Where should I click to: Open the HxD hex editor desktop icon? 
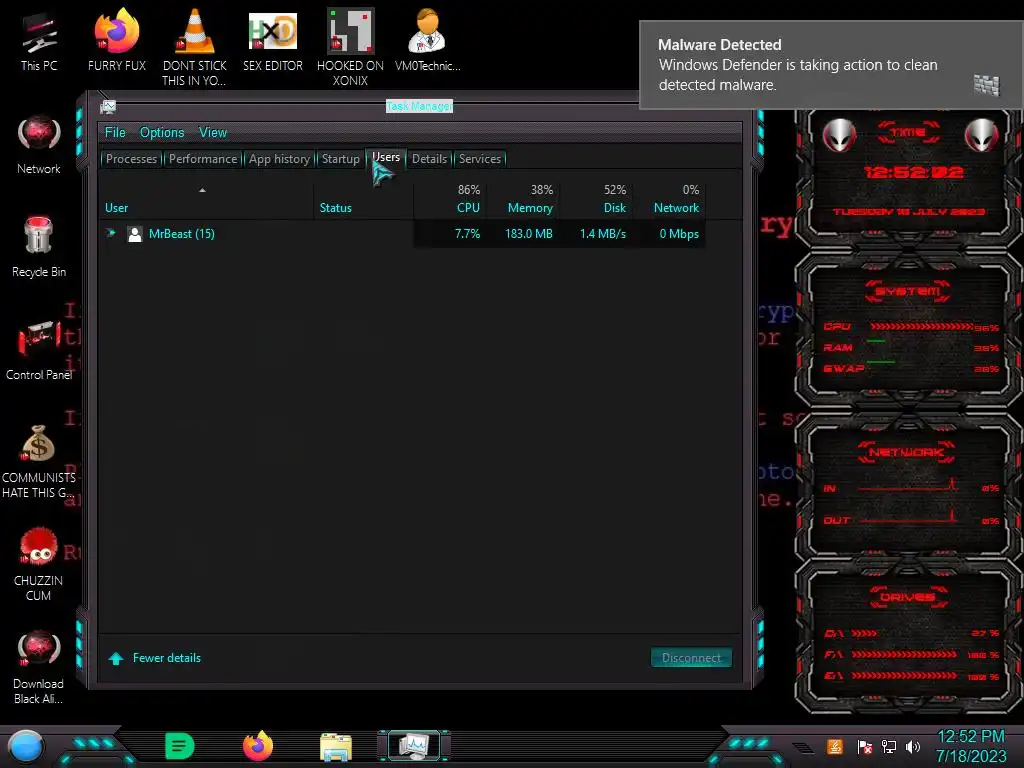point(273,39)
